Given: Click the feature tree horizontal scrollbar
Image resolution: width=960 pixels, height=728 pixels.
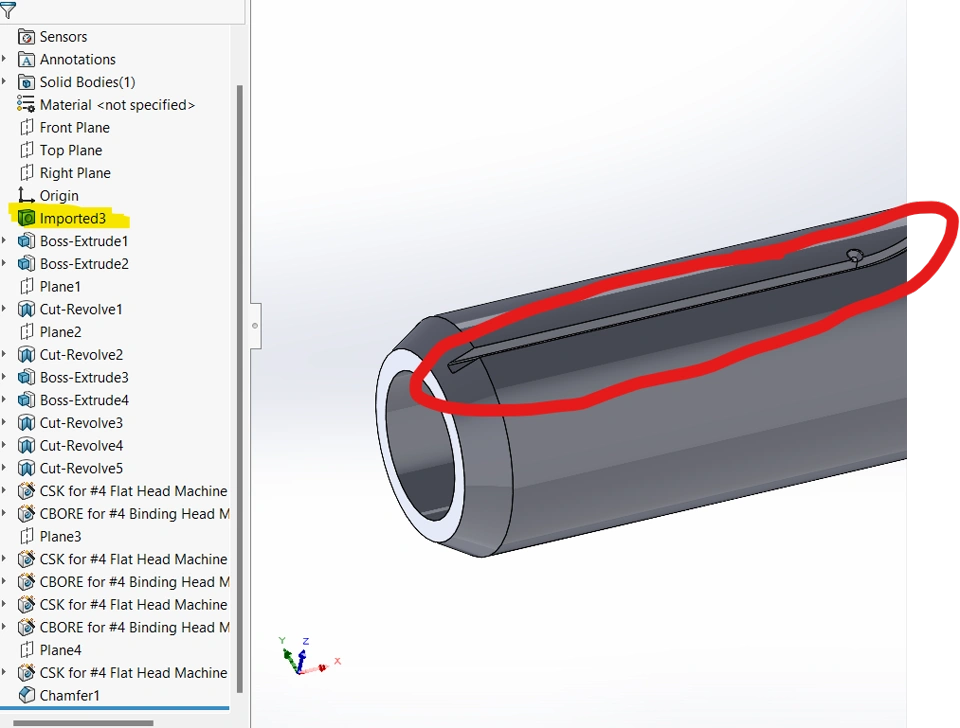Looking at the screenshot, I should click(83, 723).
